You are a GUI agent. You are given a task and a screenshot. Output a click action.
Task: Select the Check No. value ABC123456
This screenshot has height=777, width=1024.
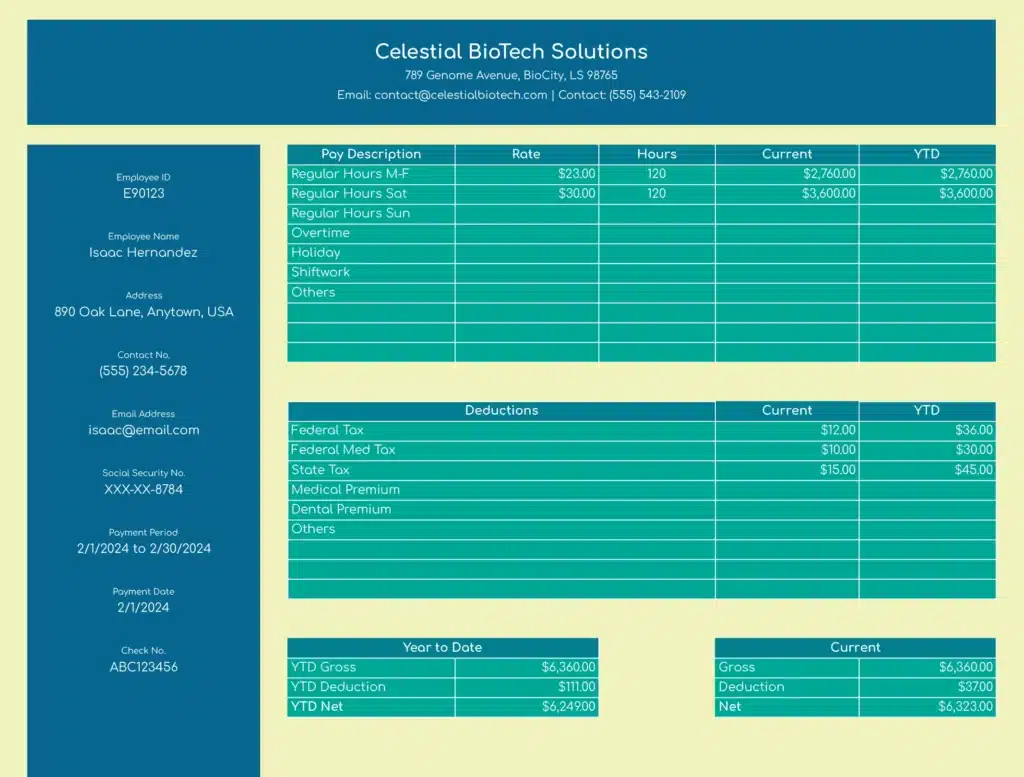pos(143,667)
